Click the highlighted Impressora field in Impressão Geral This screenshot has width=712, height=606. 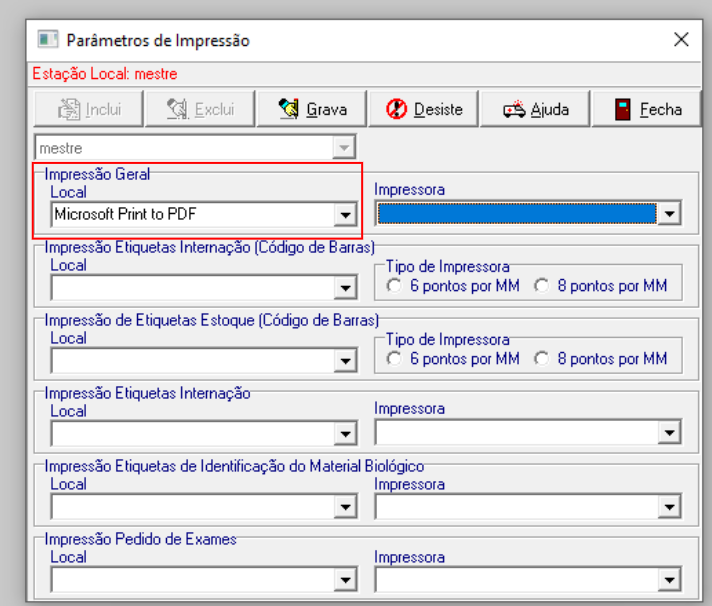pos(517,213)
